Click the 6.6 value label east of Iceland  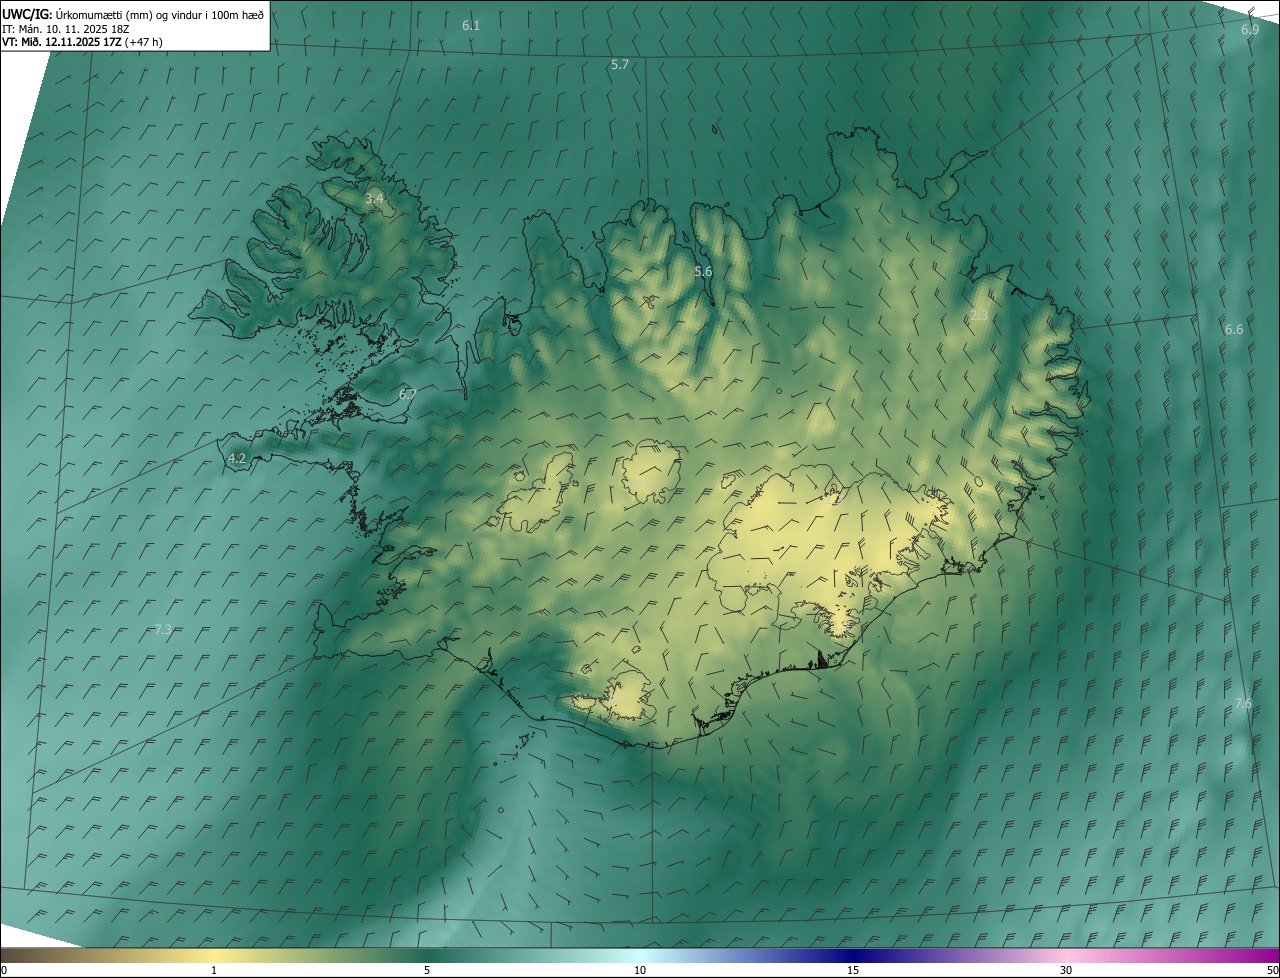[x=1234, y=330]
